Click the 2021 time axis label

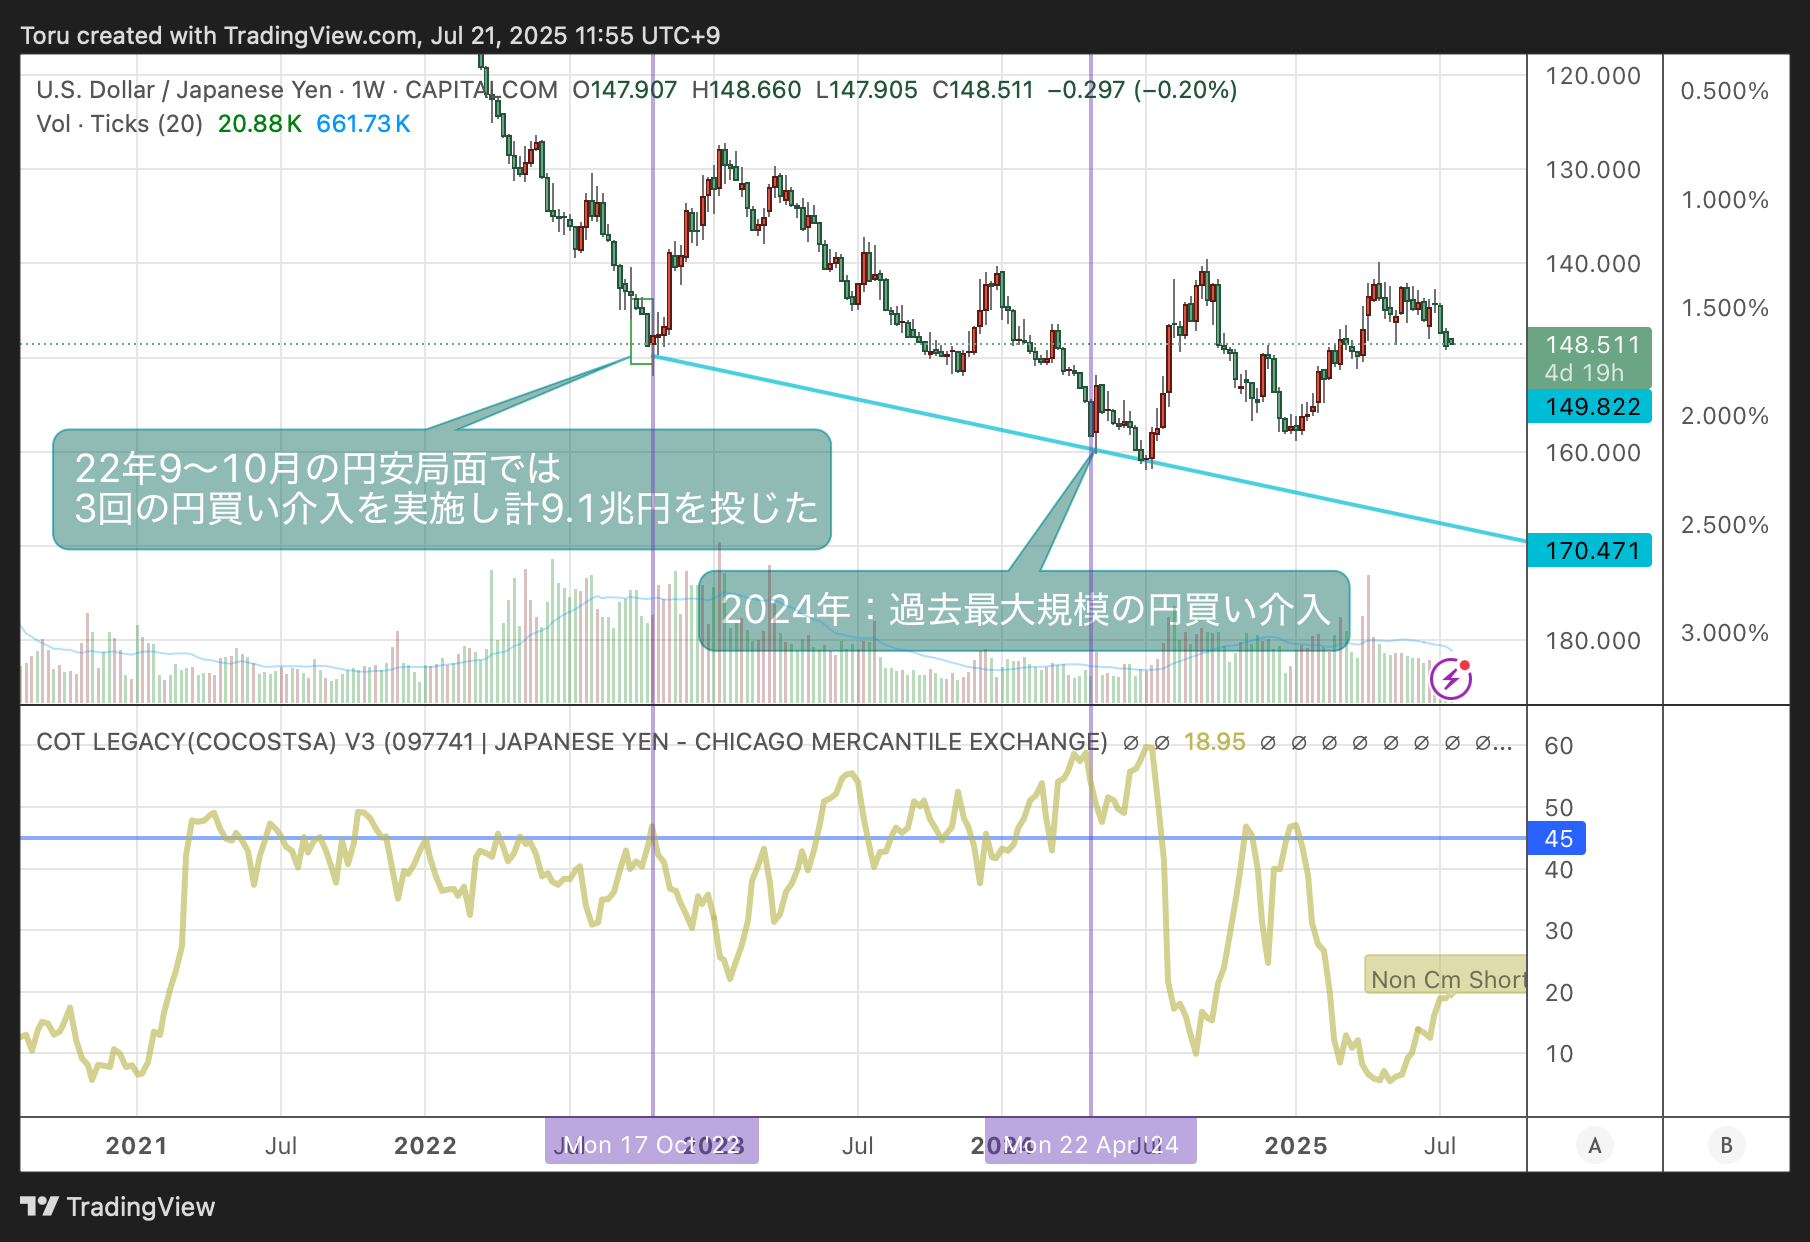coord(136,1145)
